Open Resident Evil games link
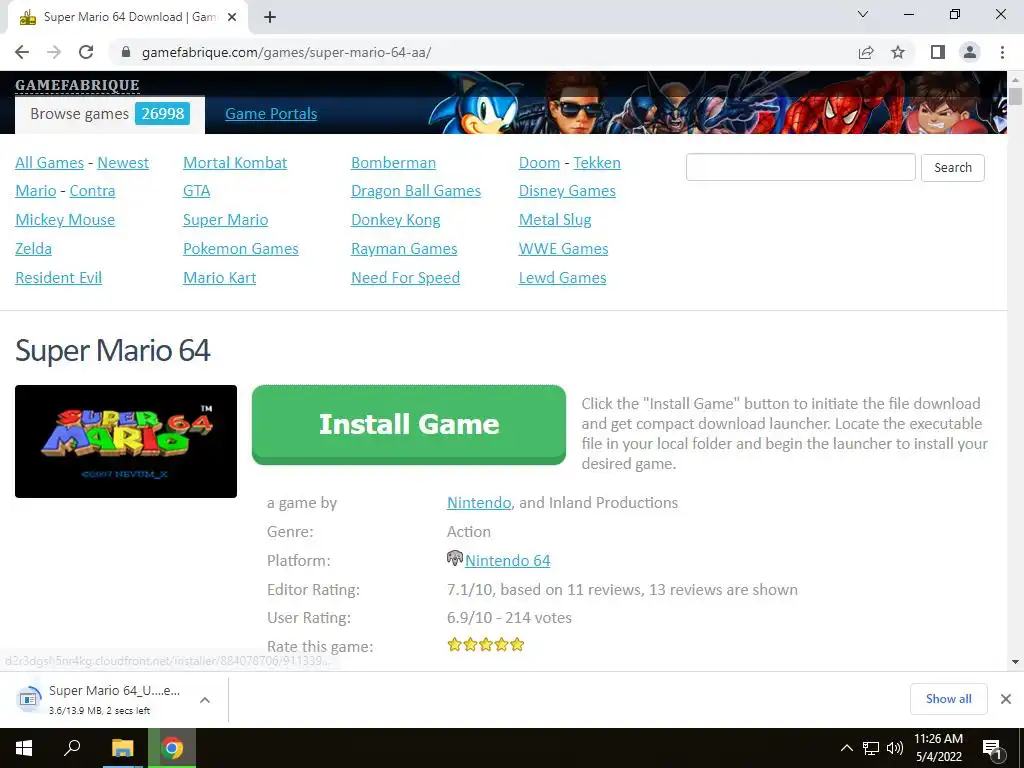 [58, 278]
